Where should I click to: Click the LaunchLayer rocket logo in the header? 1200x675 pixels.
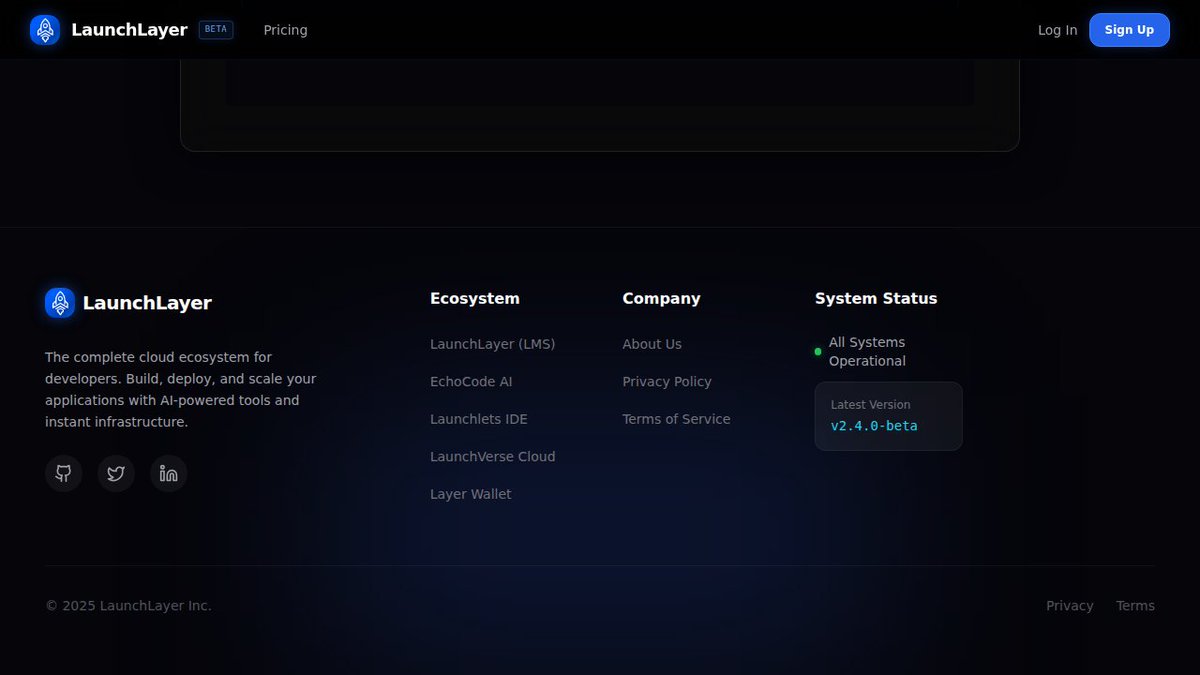pyautogui.click(x=44, y=29)
